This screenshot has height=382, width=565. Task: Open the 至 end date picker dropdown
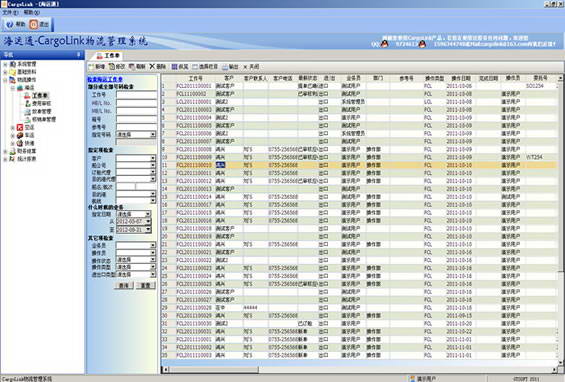pyautogui.click(x=148, y=230)
